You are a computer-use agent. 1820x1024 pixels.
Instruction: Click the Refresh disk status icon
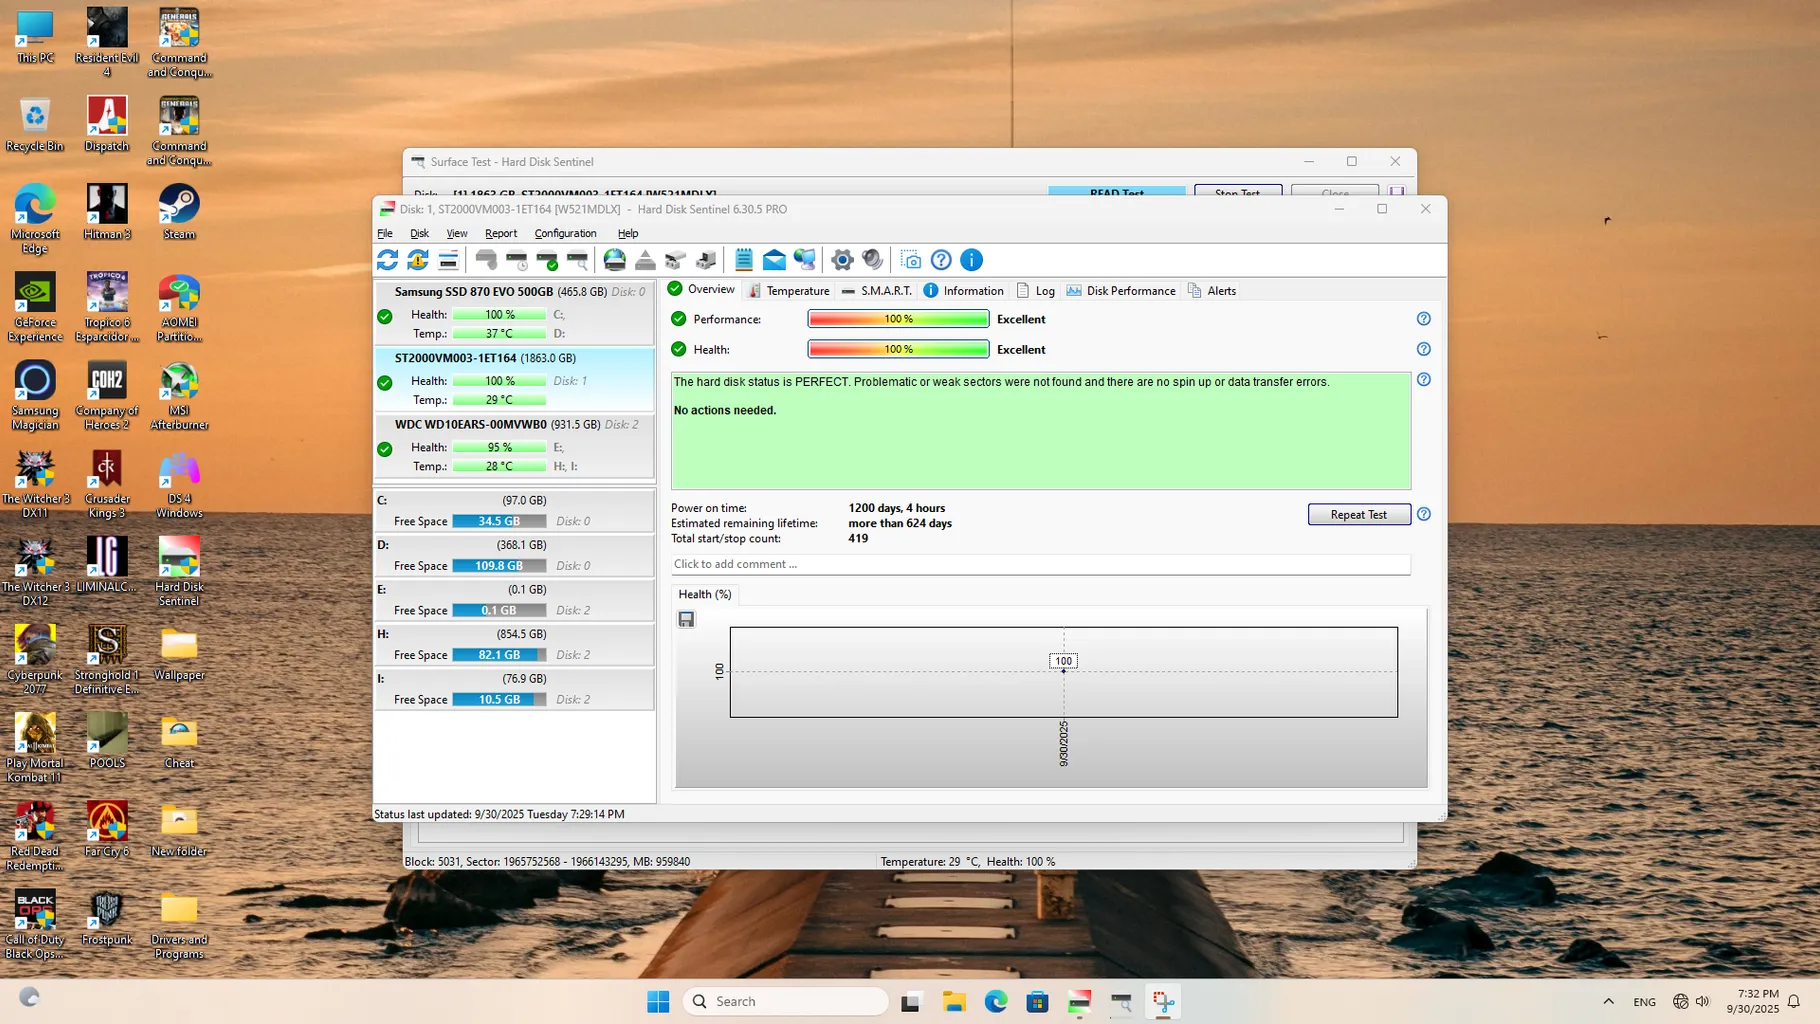point(387,260)
